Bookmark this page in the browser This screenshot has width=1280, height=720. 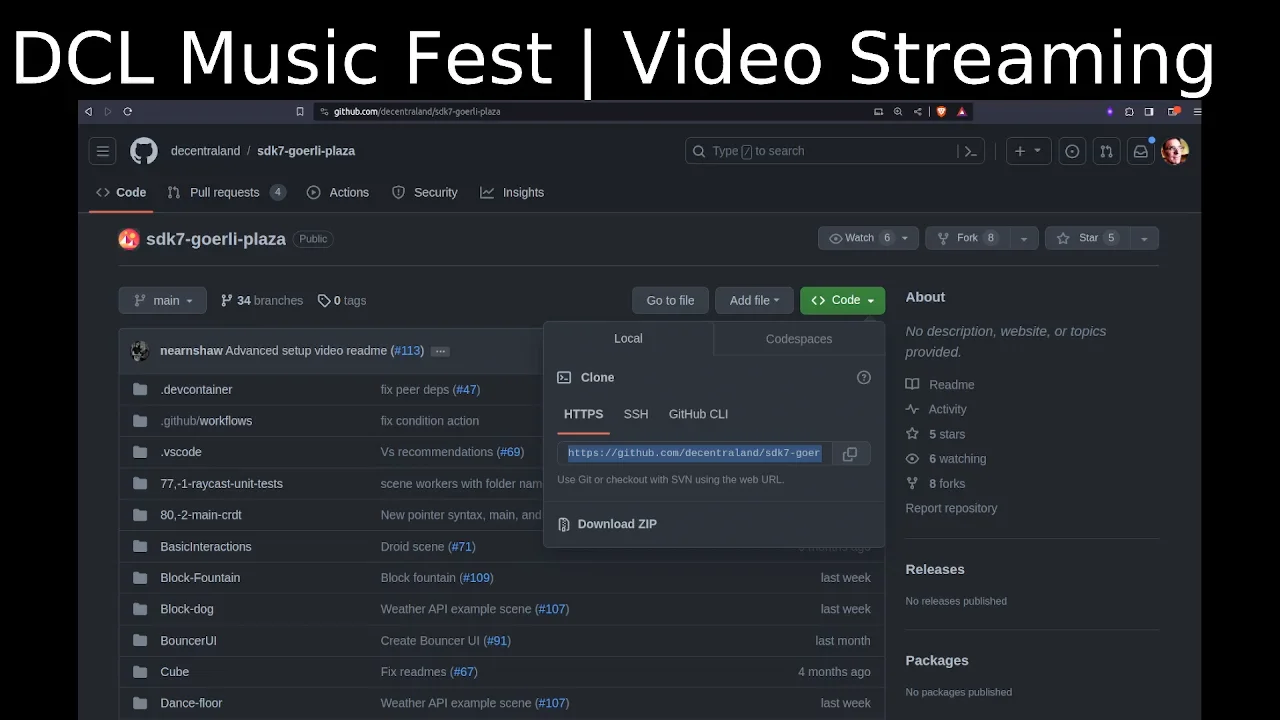click(x=299, y=111)
